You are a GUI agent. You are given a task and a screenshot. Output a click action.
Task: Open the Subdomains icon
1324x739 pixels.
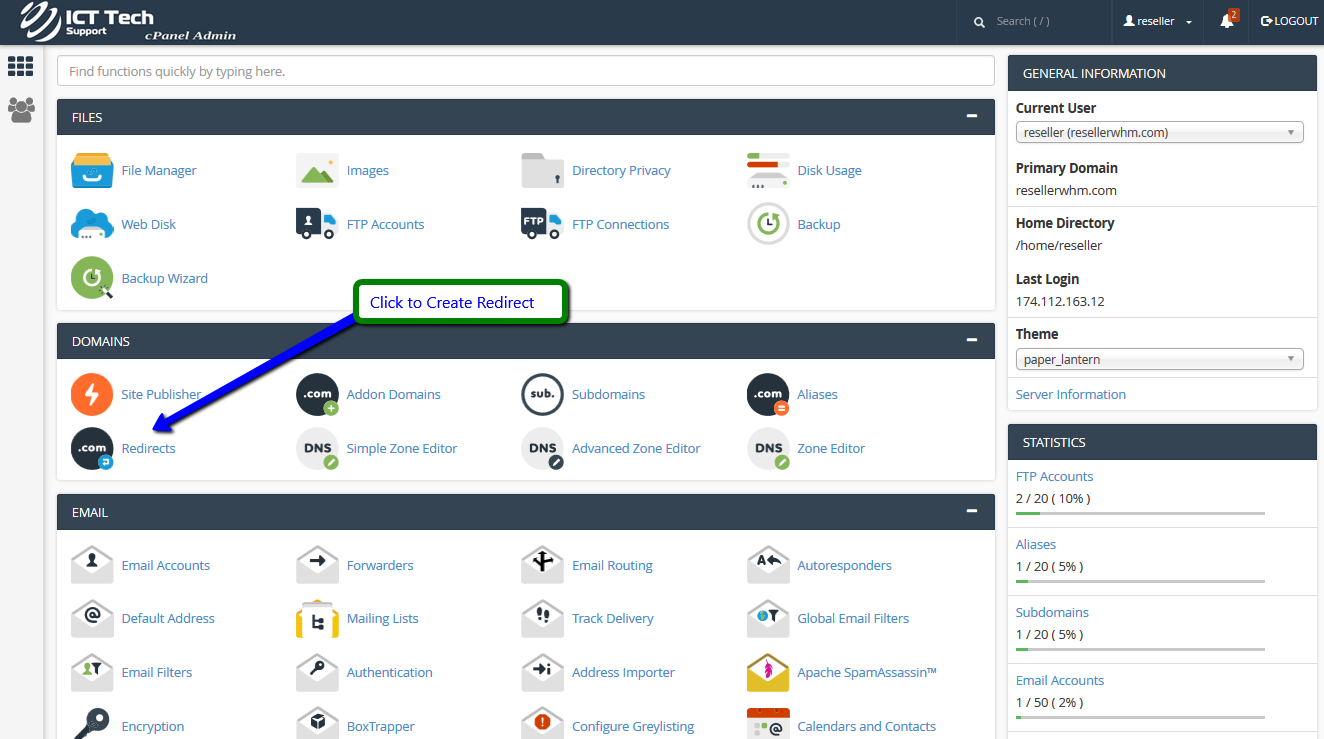click(543, 395)
